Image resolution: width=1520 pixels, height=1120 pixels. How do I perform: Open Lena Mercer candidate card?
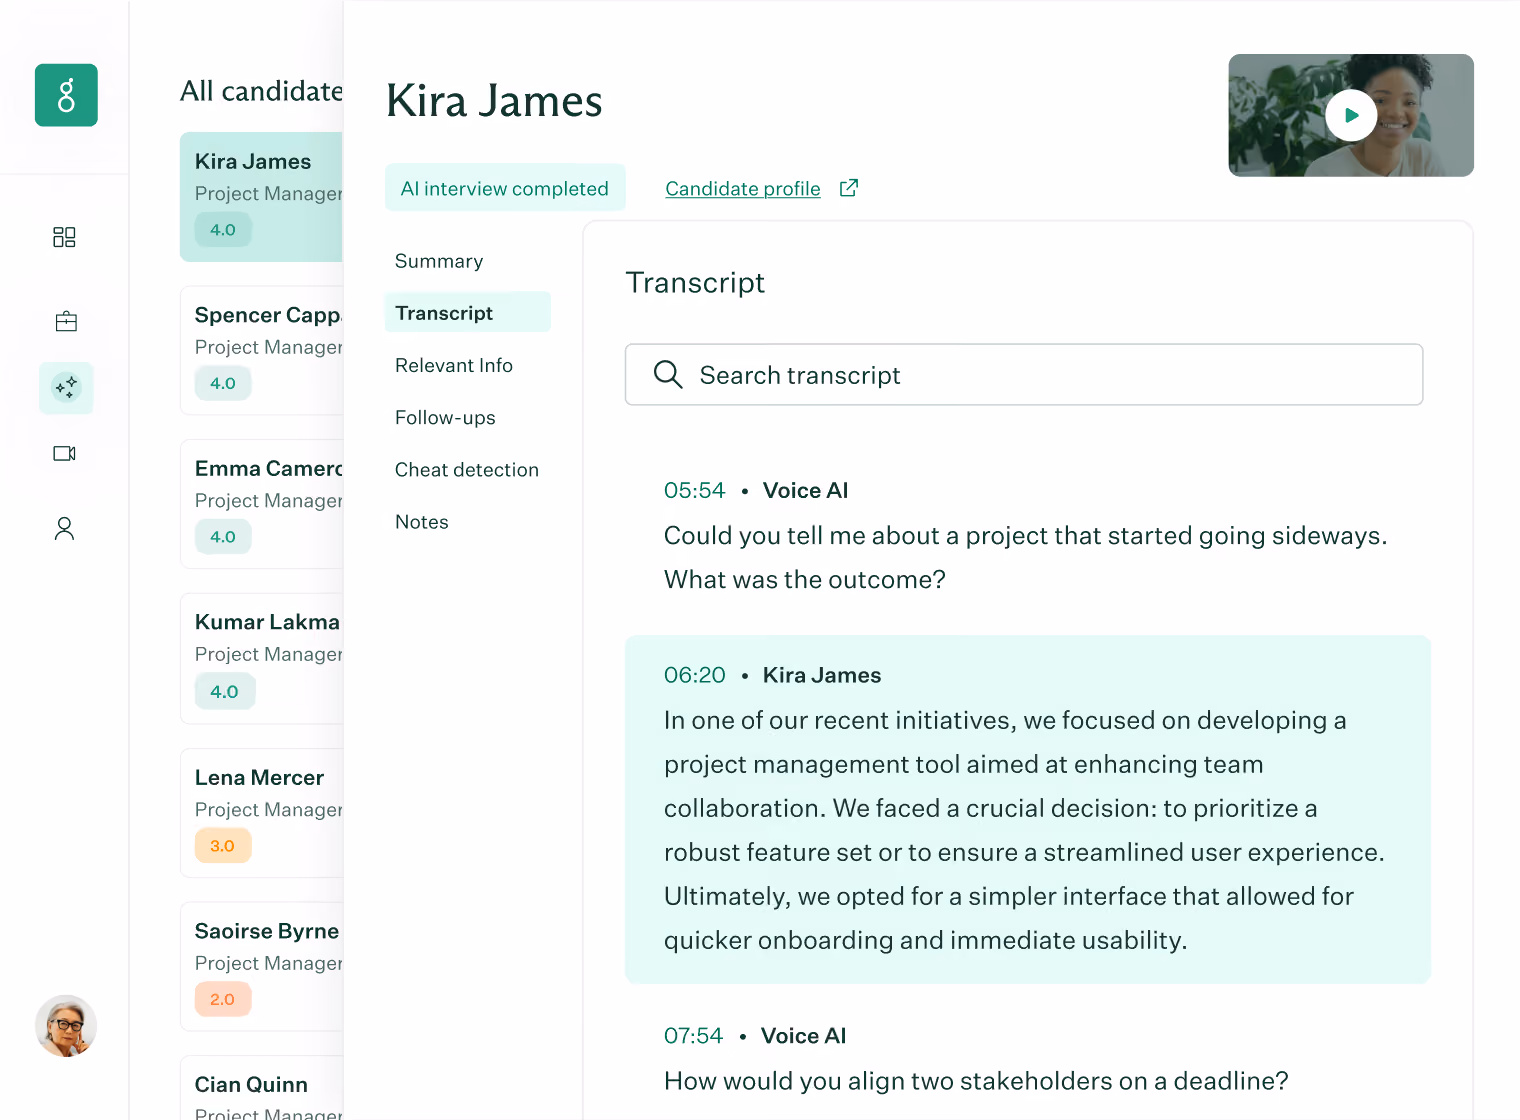coord(262,813)
